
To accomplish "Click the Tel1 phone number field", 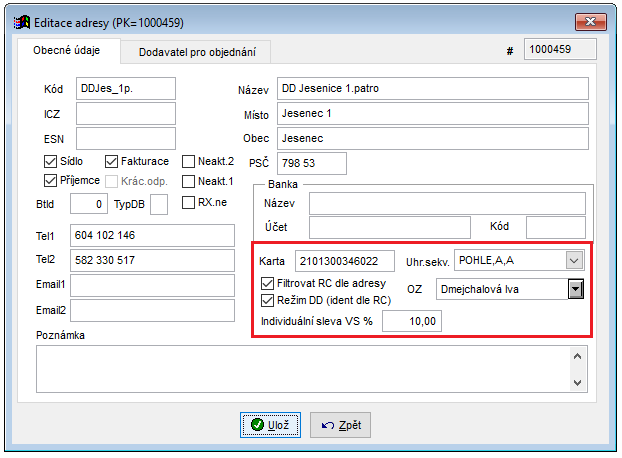I will coord(152,236).
